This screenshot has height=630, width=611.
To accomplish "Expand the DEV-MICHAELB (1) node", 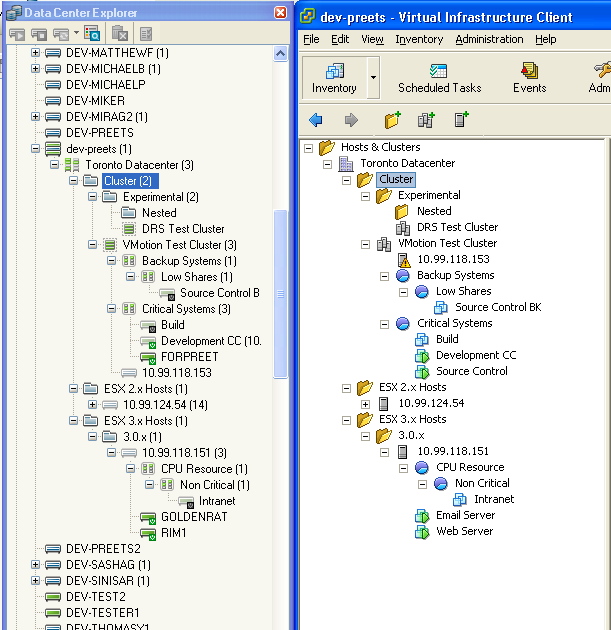I will 35,68.
